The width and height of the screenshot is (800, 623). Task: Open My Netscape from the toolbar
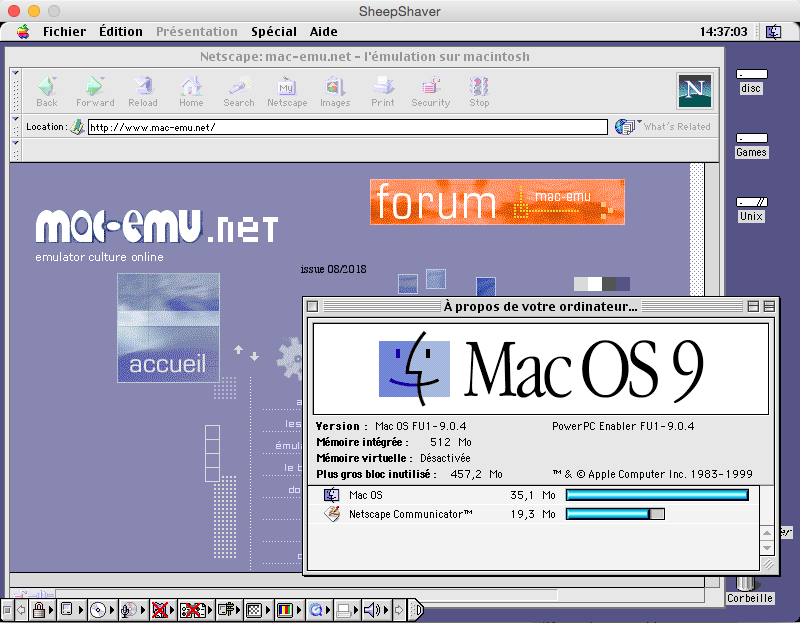[x=287, y=92]
